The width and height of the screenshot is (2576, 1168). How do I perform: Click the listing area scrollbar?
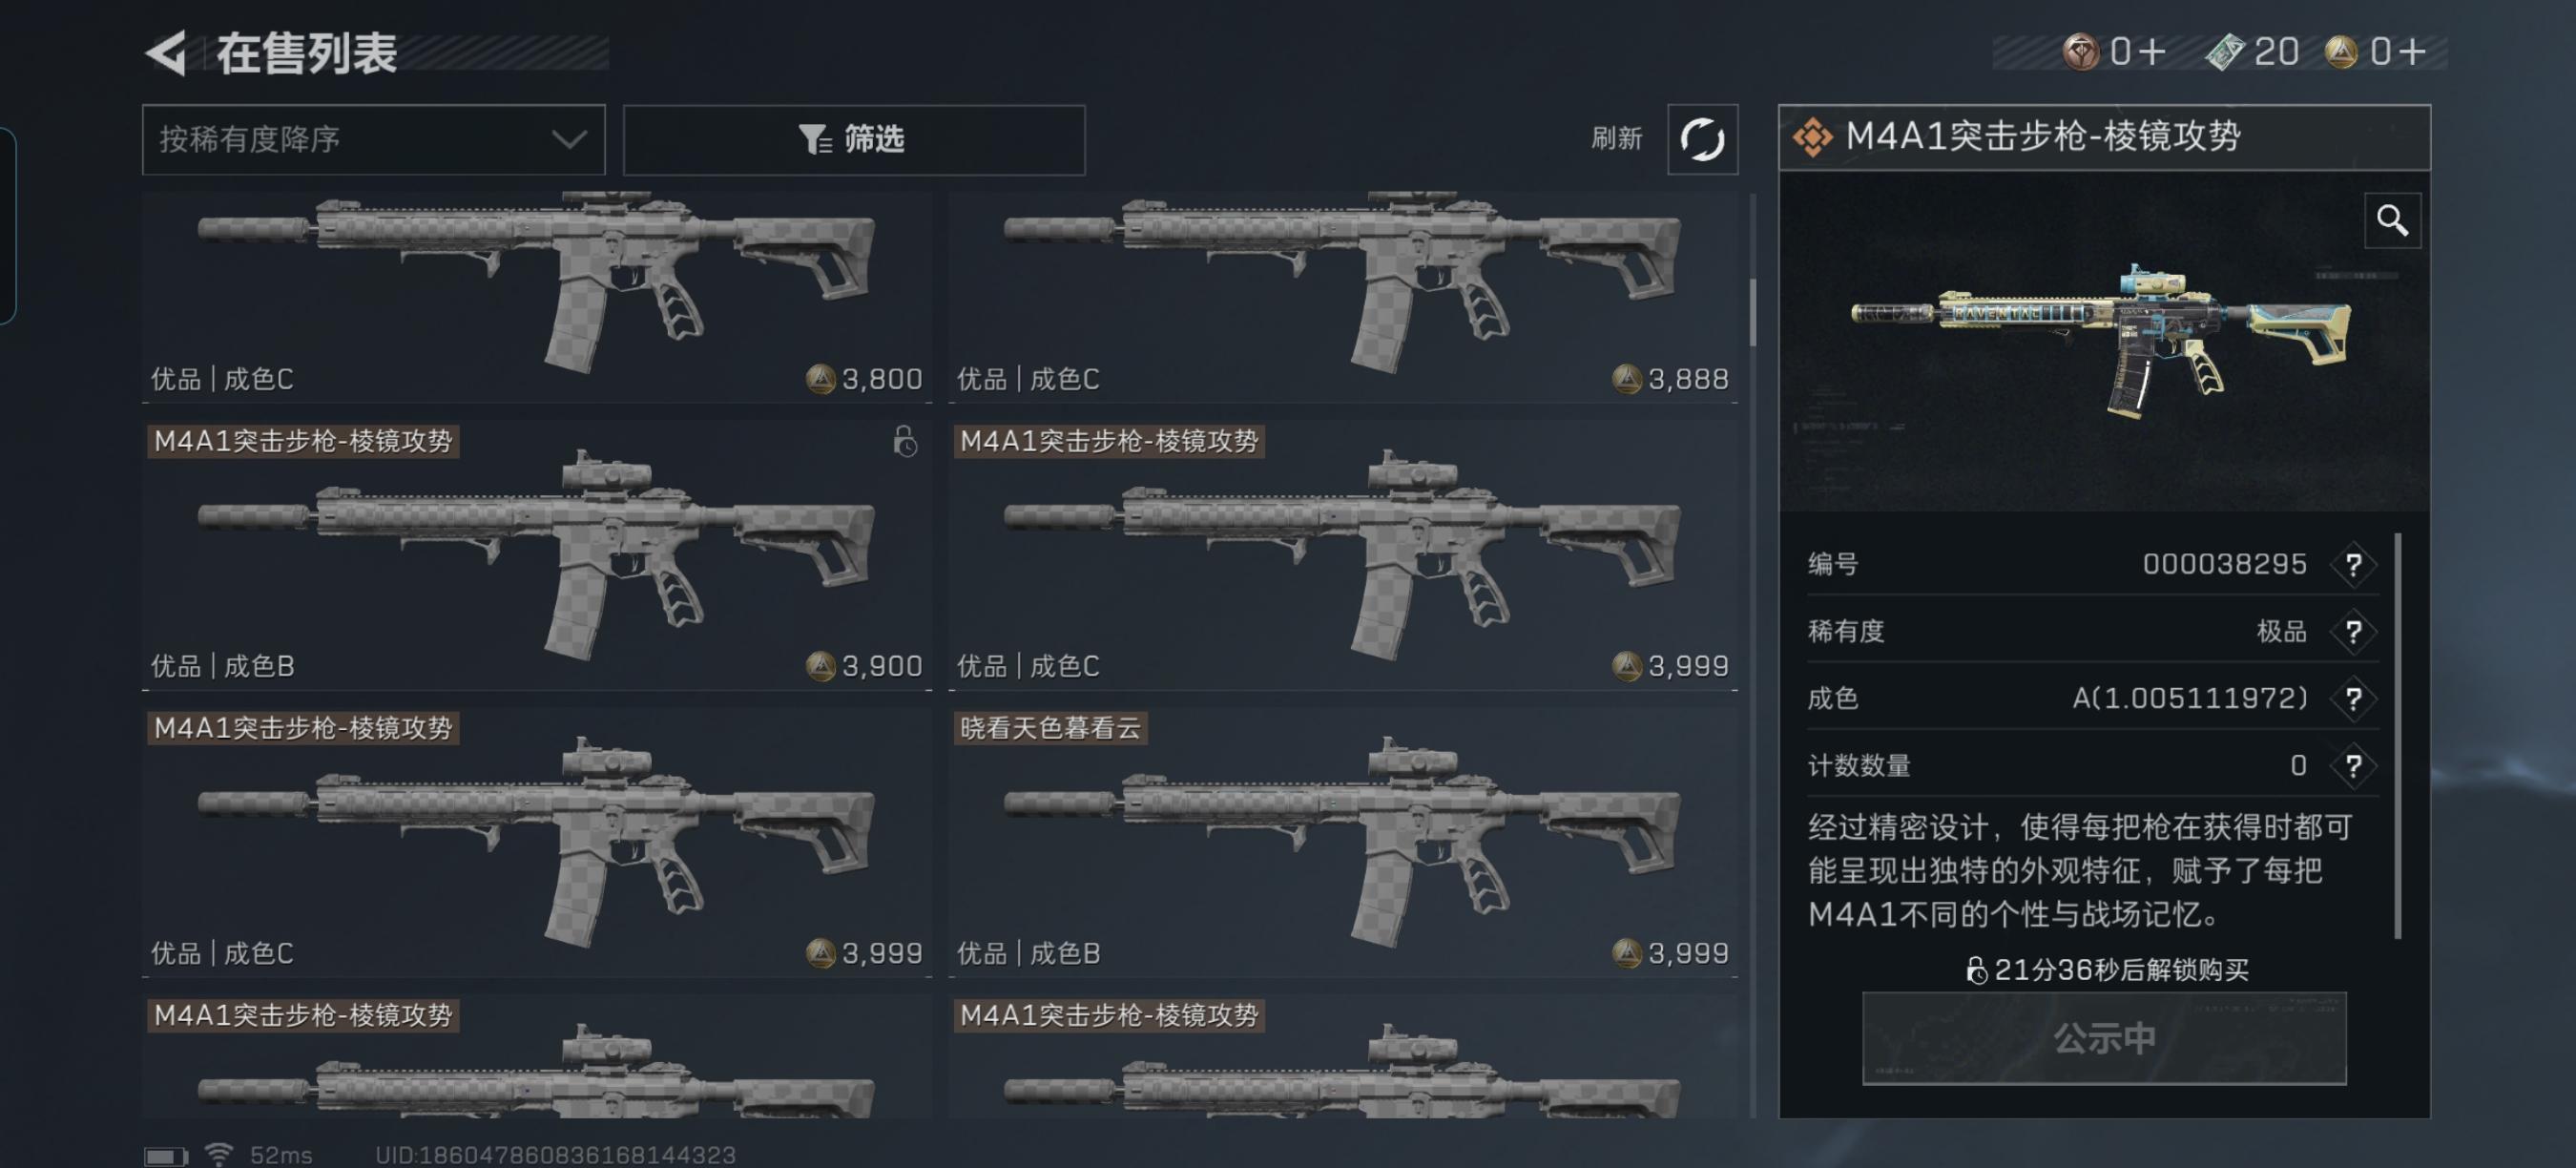[x=1752, y=311]
